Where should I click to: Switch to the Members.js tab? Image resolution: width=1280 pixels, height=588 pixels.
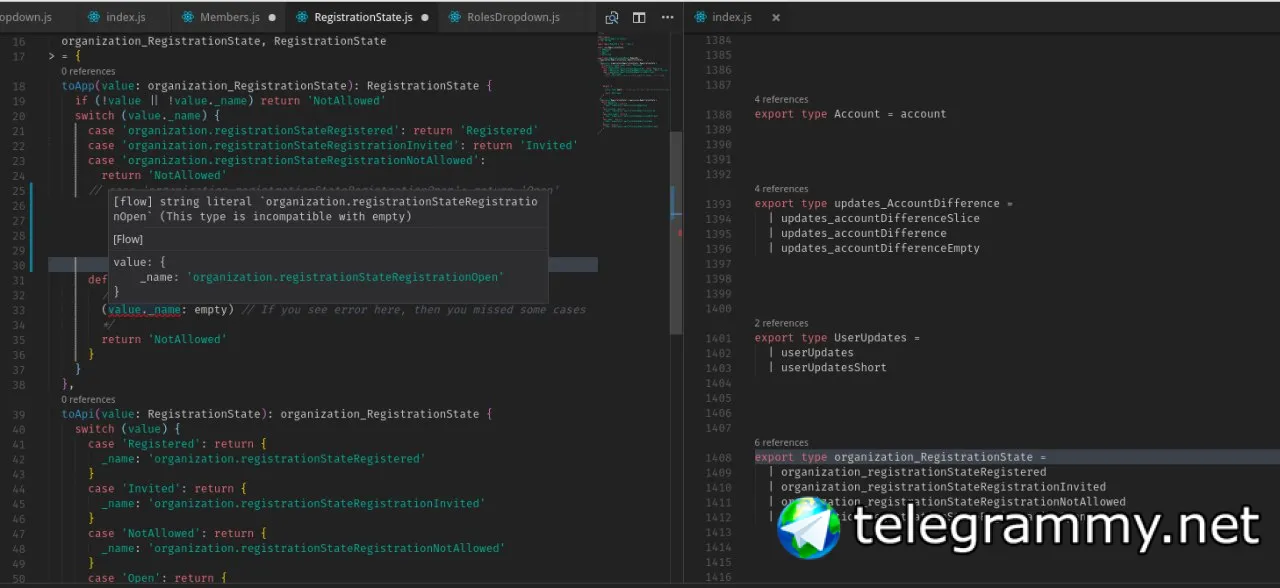tap(230, 17)
